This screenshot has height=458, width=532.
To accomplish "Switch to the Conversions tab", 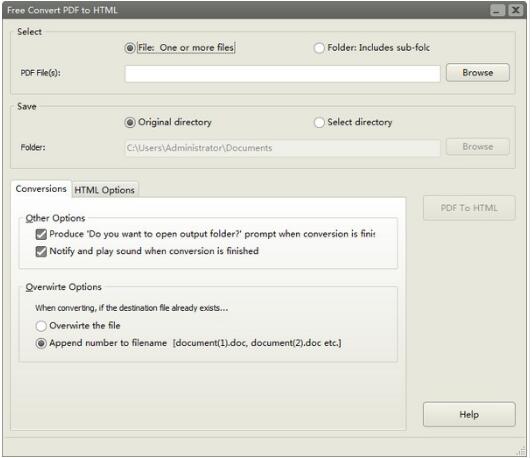I will pos(41,189).
